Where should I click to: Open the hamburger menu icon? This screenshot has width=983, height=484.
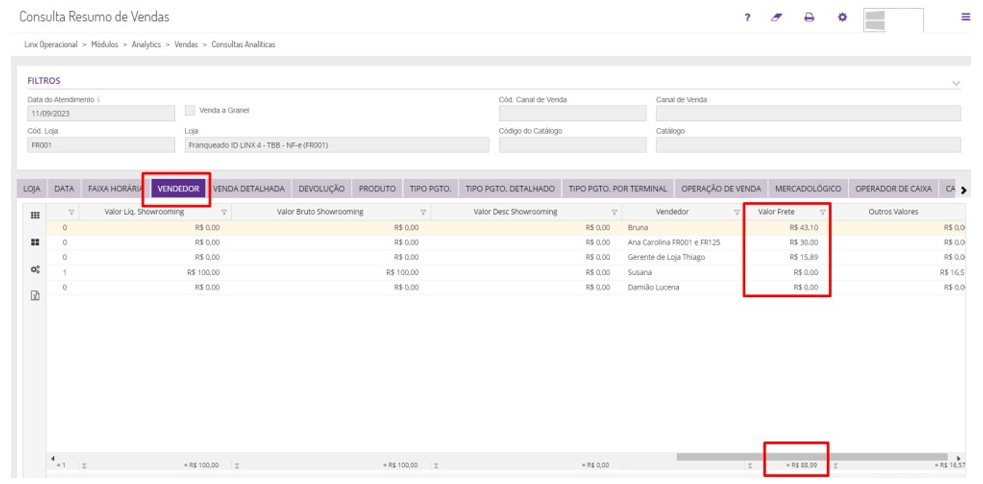click(x=965, y=18)
